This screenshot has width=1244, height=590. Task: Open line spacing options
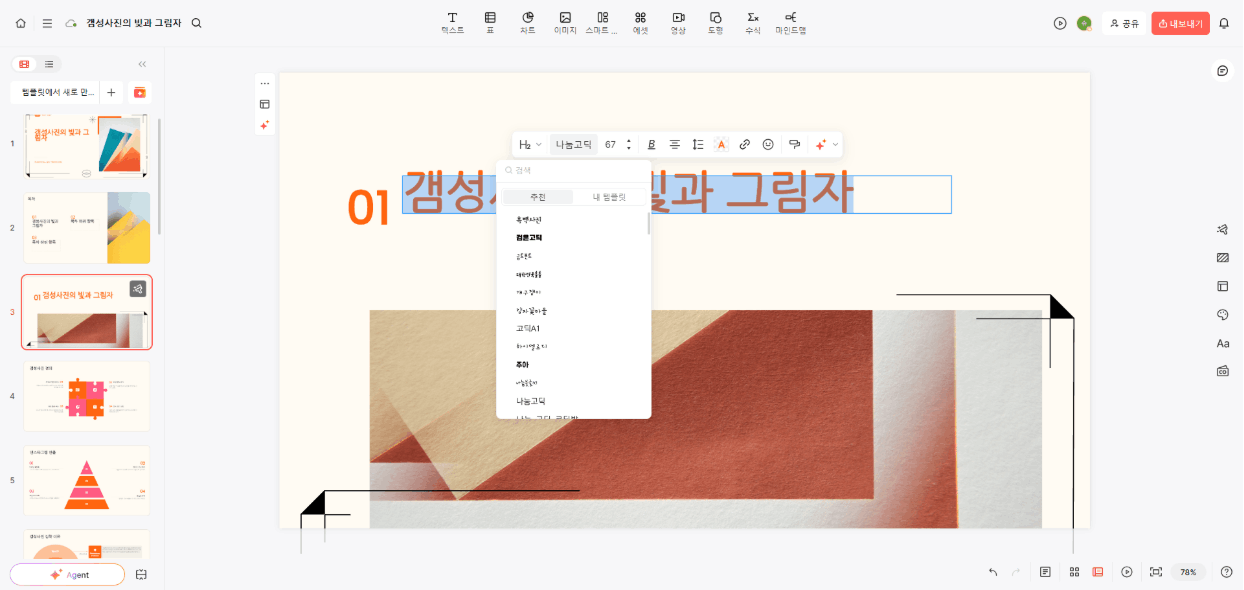pyautogui.click(x=698, y=145)
